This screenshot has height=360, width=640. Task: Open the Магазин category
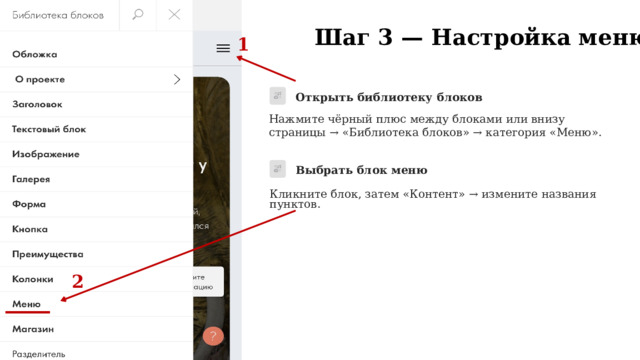(96, 329)
